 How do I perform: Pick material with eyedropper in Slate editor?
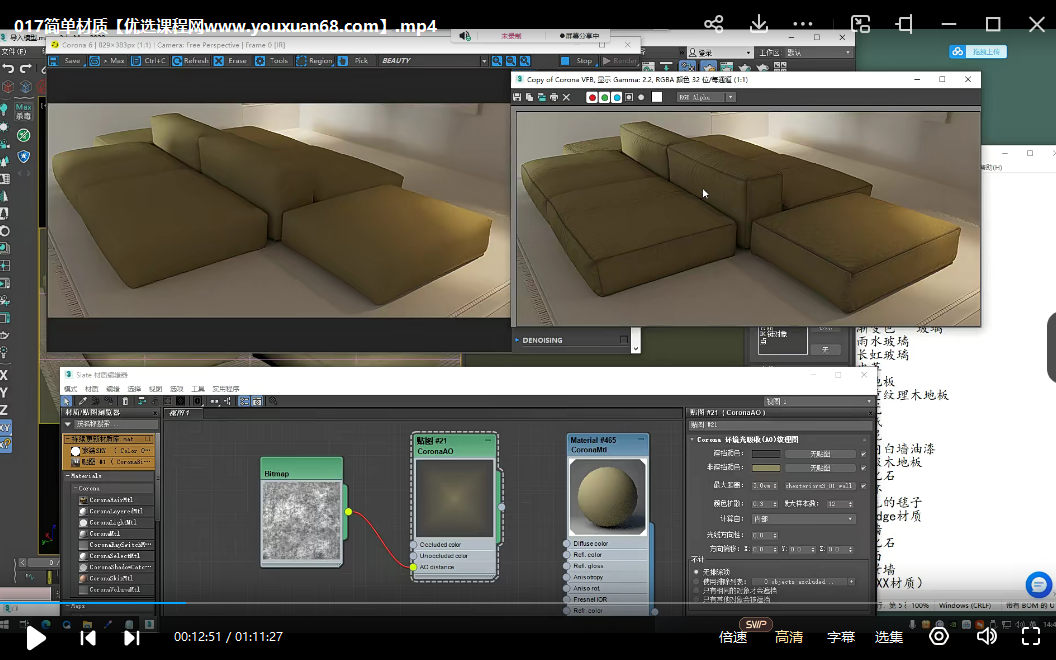click(82, 401)
